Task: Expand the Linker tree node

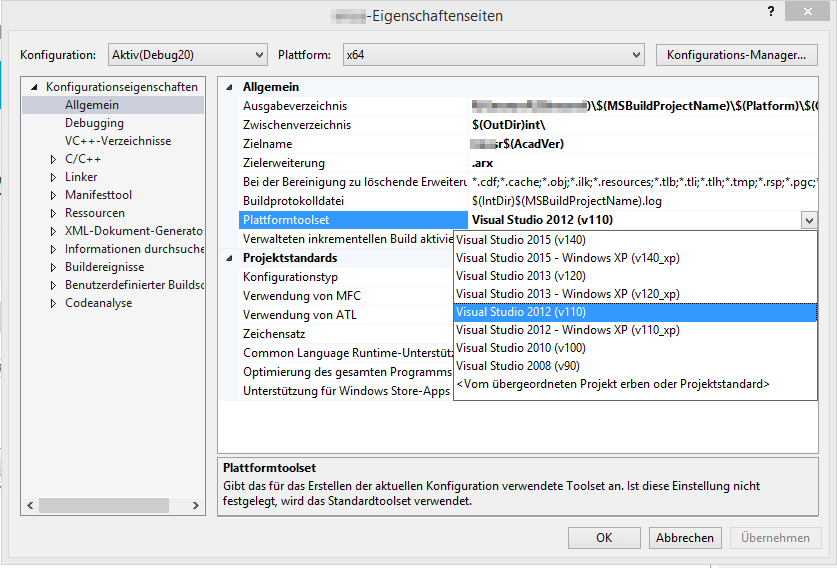Action: click(x=53, y=177)
